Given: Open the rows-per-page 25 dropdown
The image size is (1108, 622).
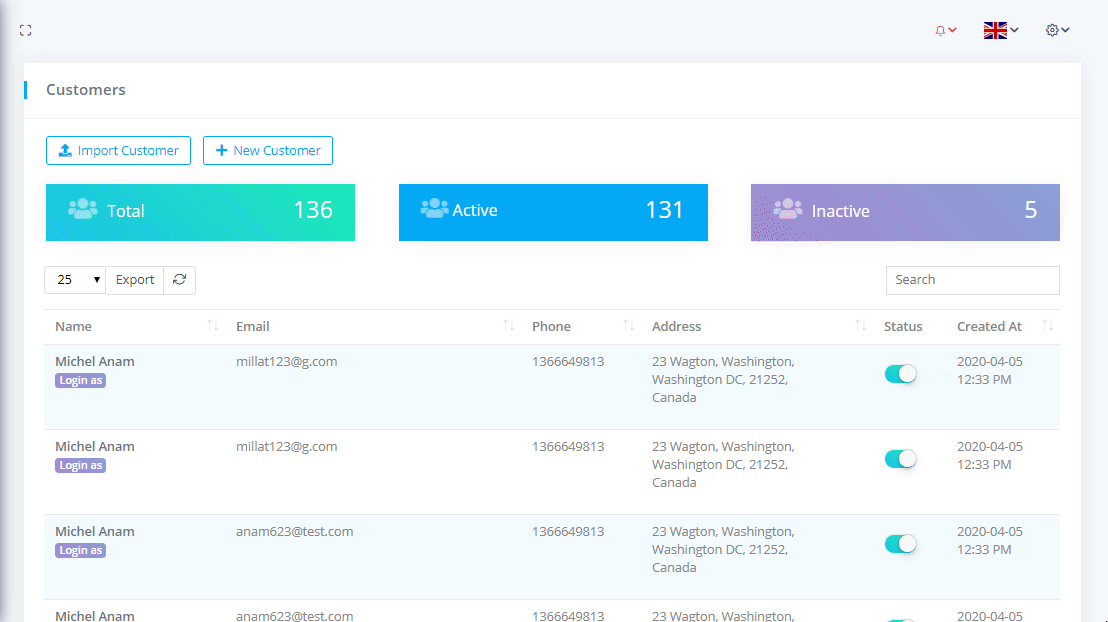Looking at the screenshot, I should pyautogui.click(x=75, y=280).
